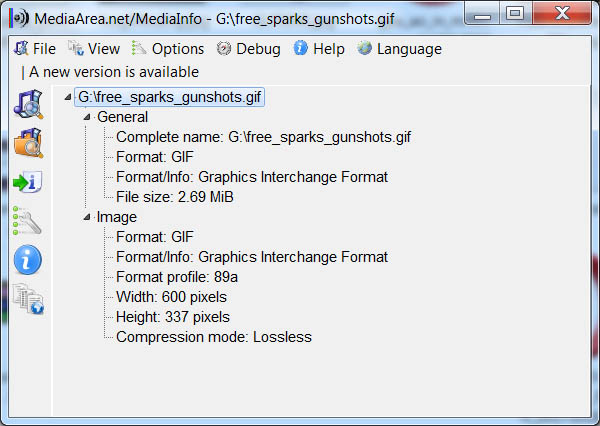
Task: Select 'Format: GIF' under General
Action: click(155, 157)
